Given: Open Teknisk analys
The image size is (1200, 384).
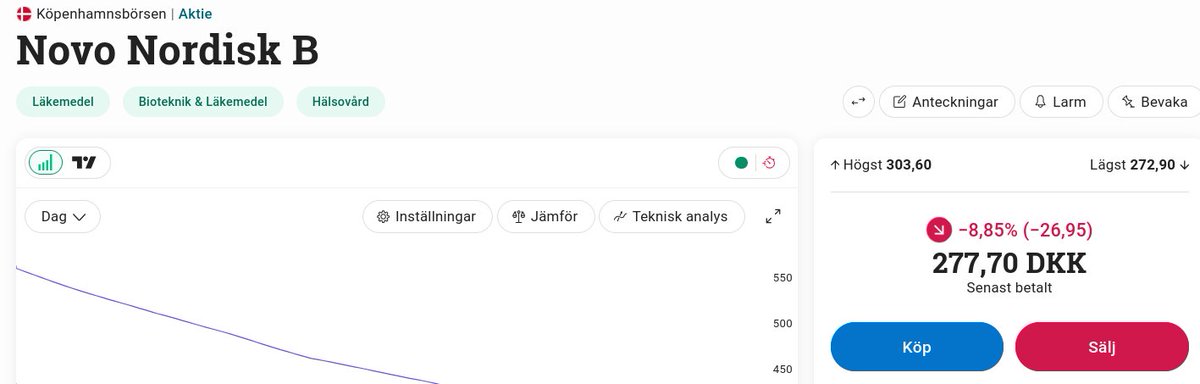Looking at the screenshot, I should 672,217.
